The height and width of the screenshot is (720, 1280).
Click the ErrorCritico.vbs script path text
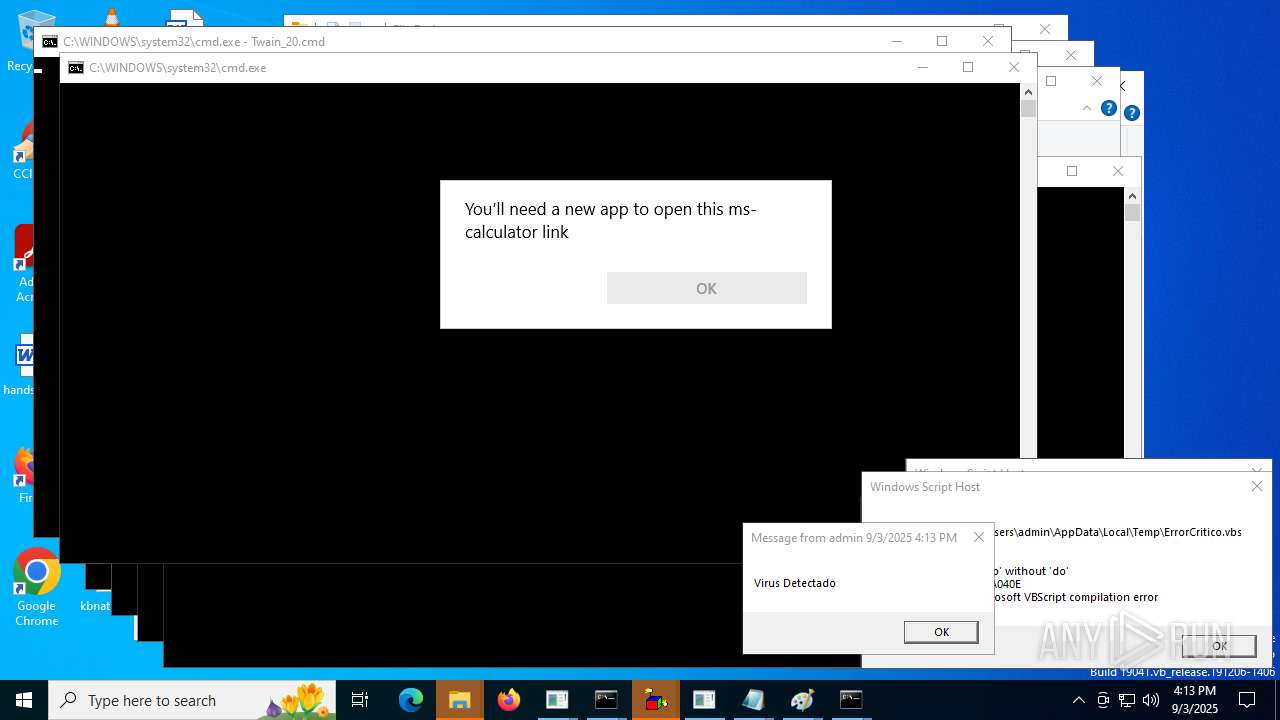click(x=1118, y=532)
